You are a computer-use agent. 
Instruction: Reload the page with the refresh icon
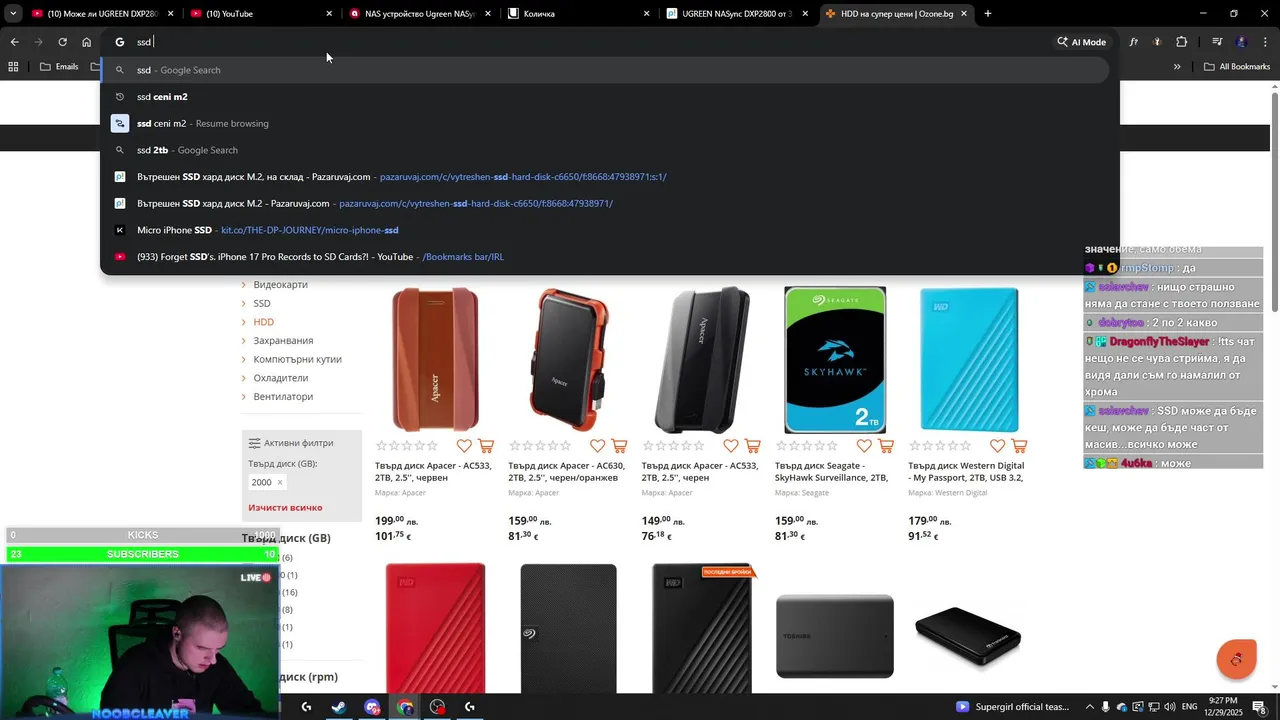pos(62,42)
